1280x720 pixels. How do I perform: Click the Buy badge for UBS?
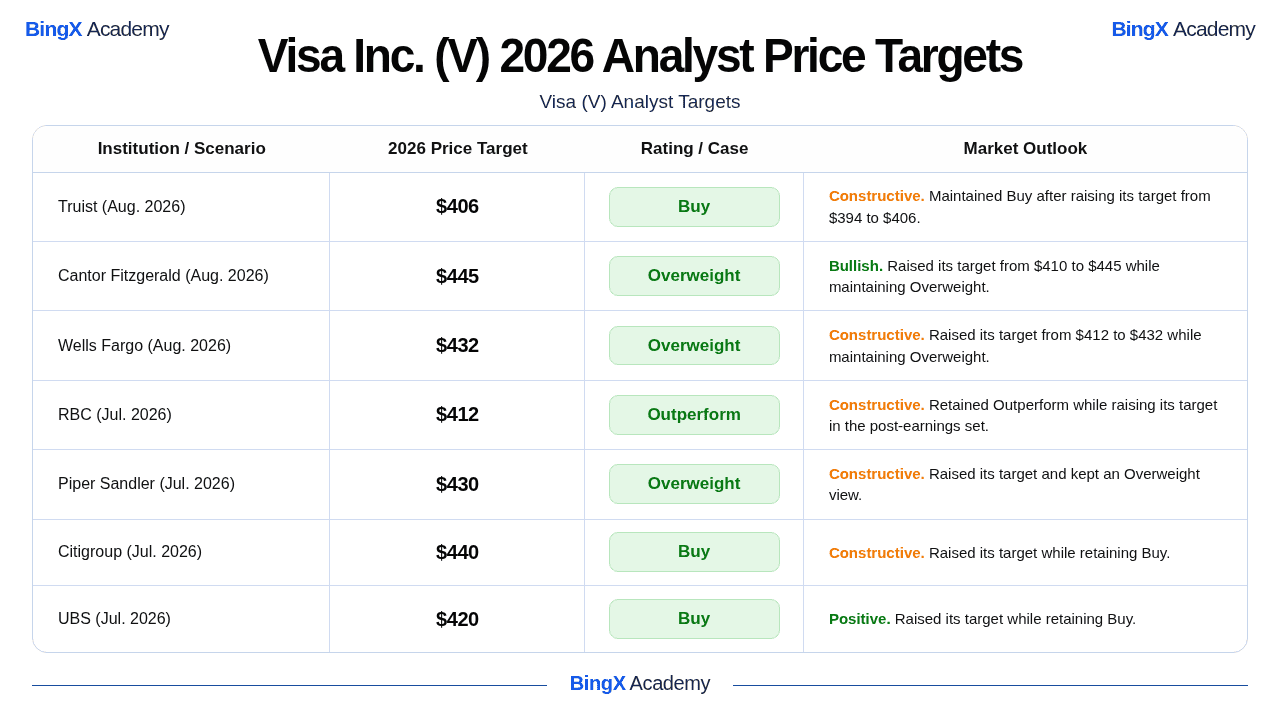694,619
